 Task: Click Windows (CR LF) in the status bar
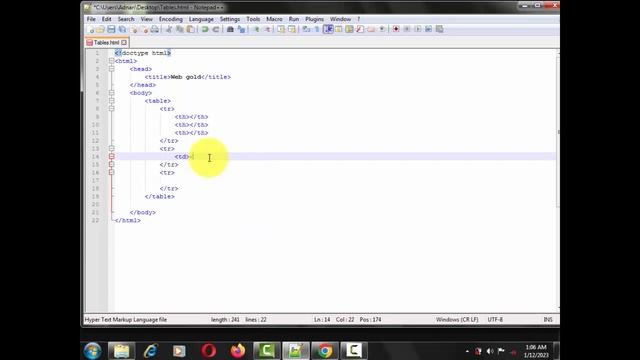(x=457, y=320)
